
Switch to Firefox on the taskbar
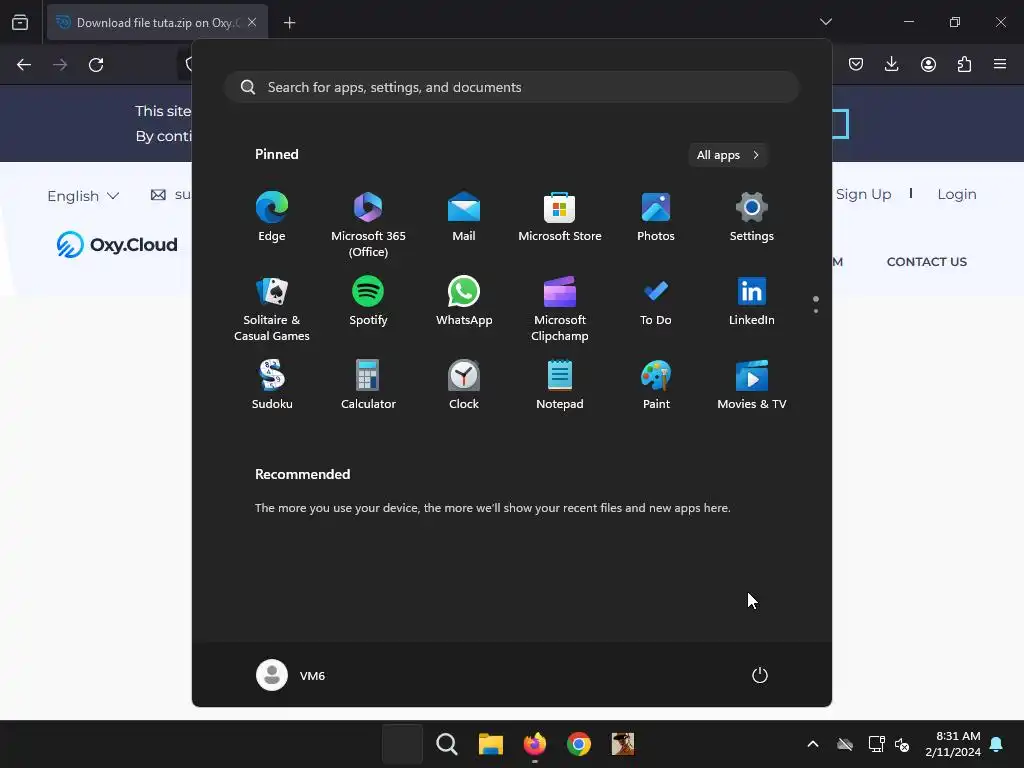pos(534,744)
